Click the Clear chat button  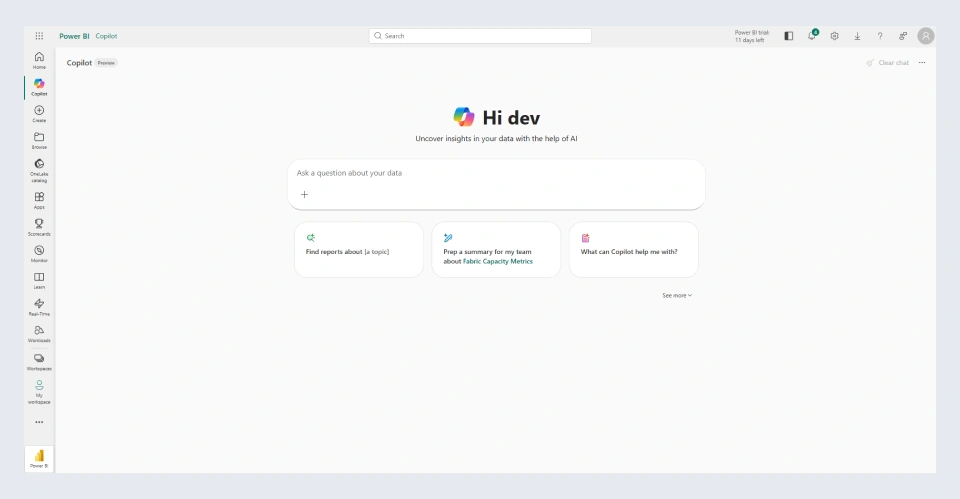coord(887,63)
